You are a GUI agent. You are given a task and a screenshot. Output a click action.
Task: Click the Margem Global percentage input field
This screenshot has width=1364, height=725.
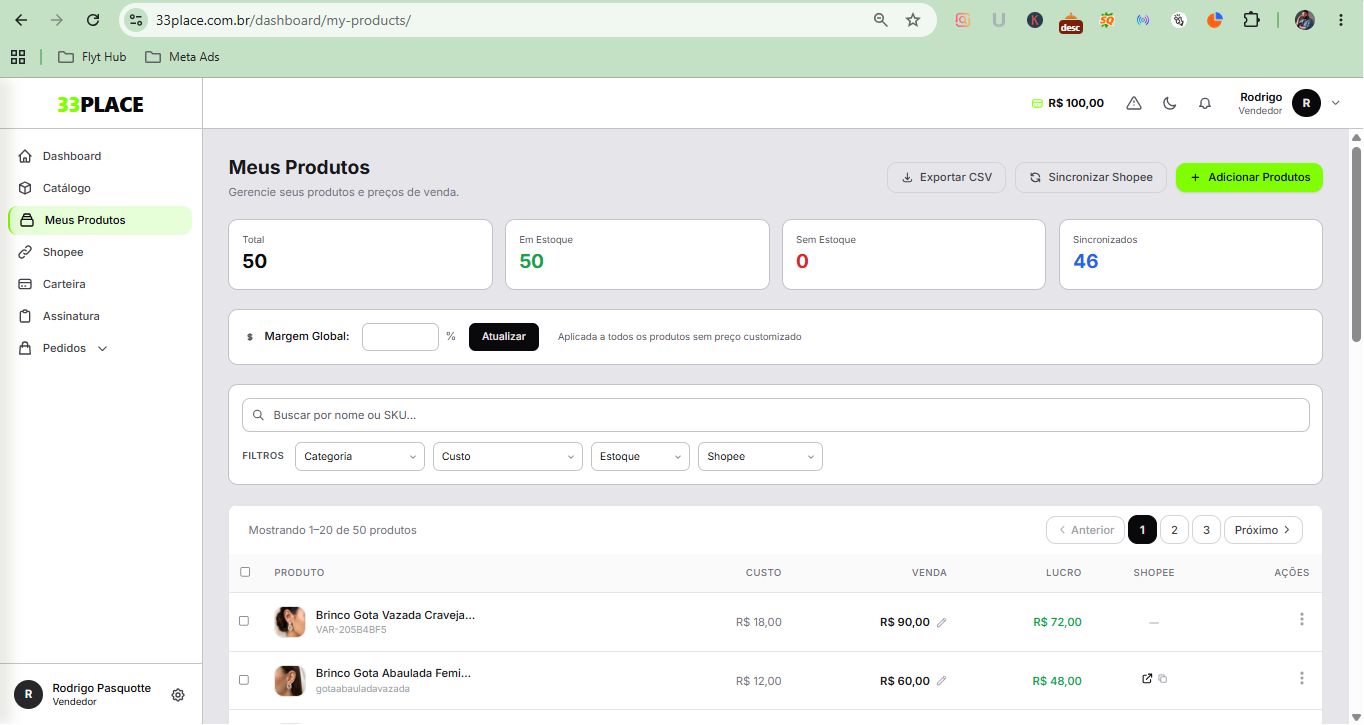(x=400, y=337)
